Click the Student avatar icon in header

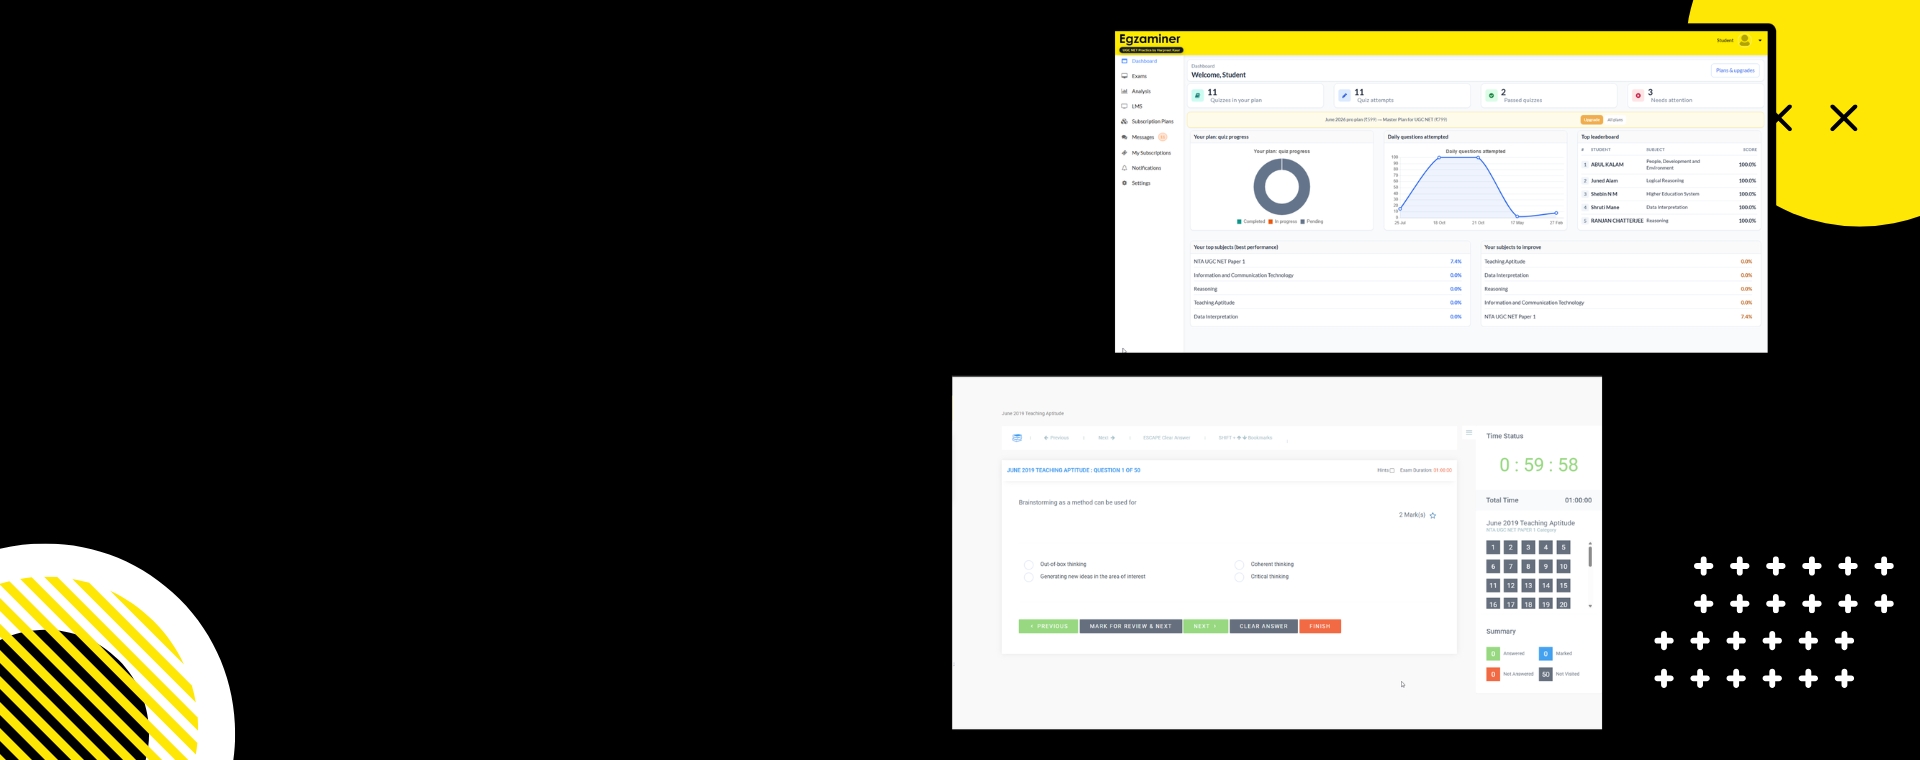[1745, 41]
